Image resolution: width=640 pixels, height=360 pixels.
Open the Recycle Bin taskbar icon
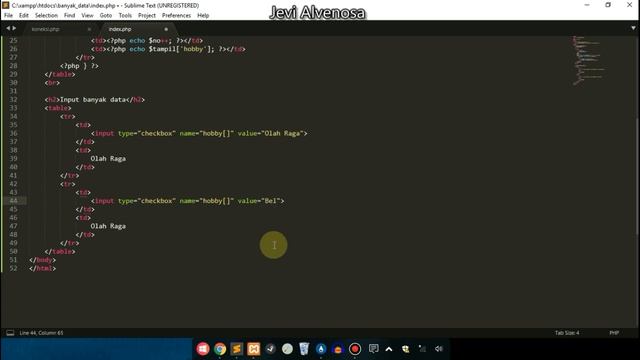click(x=304, y=349)
